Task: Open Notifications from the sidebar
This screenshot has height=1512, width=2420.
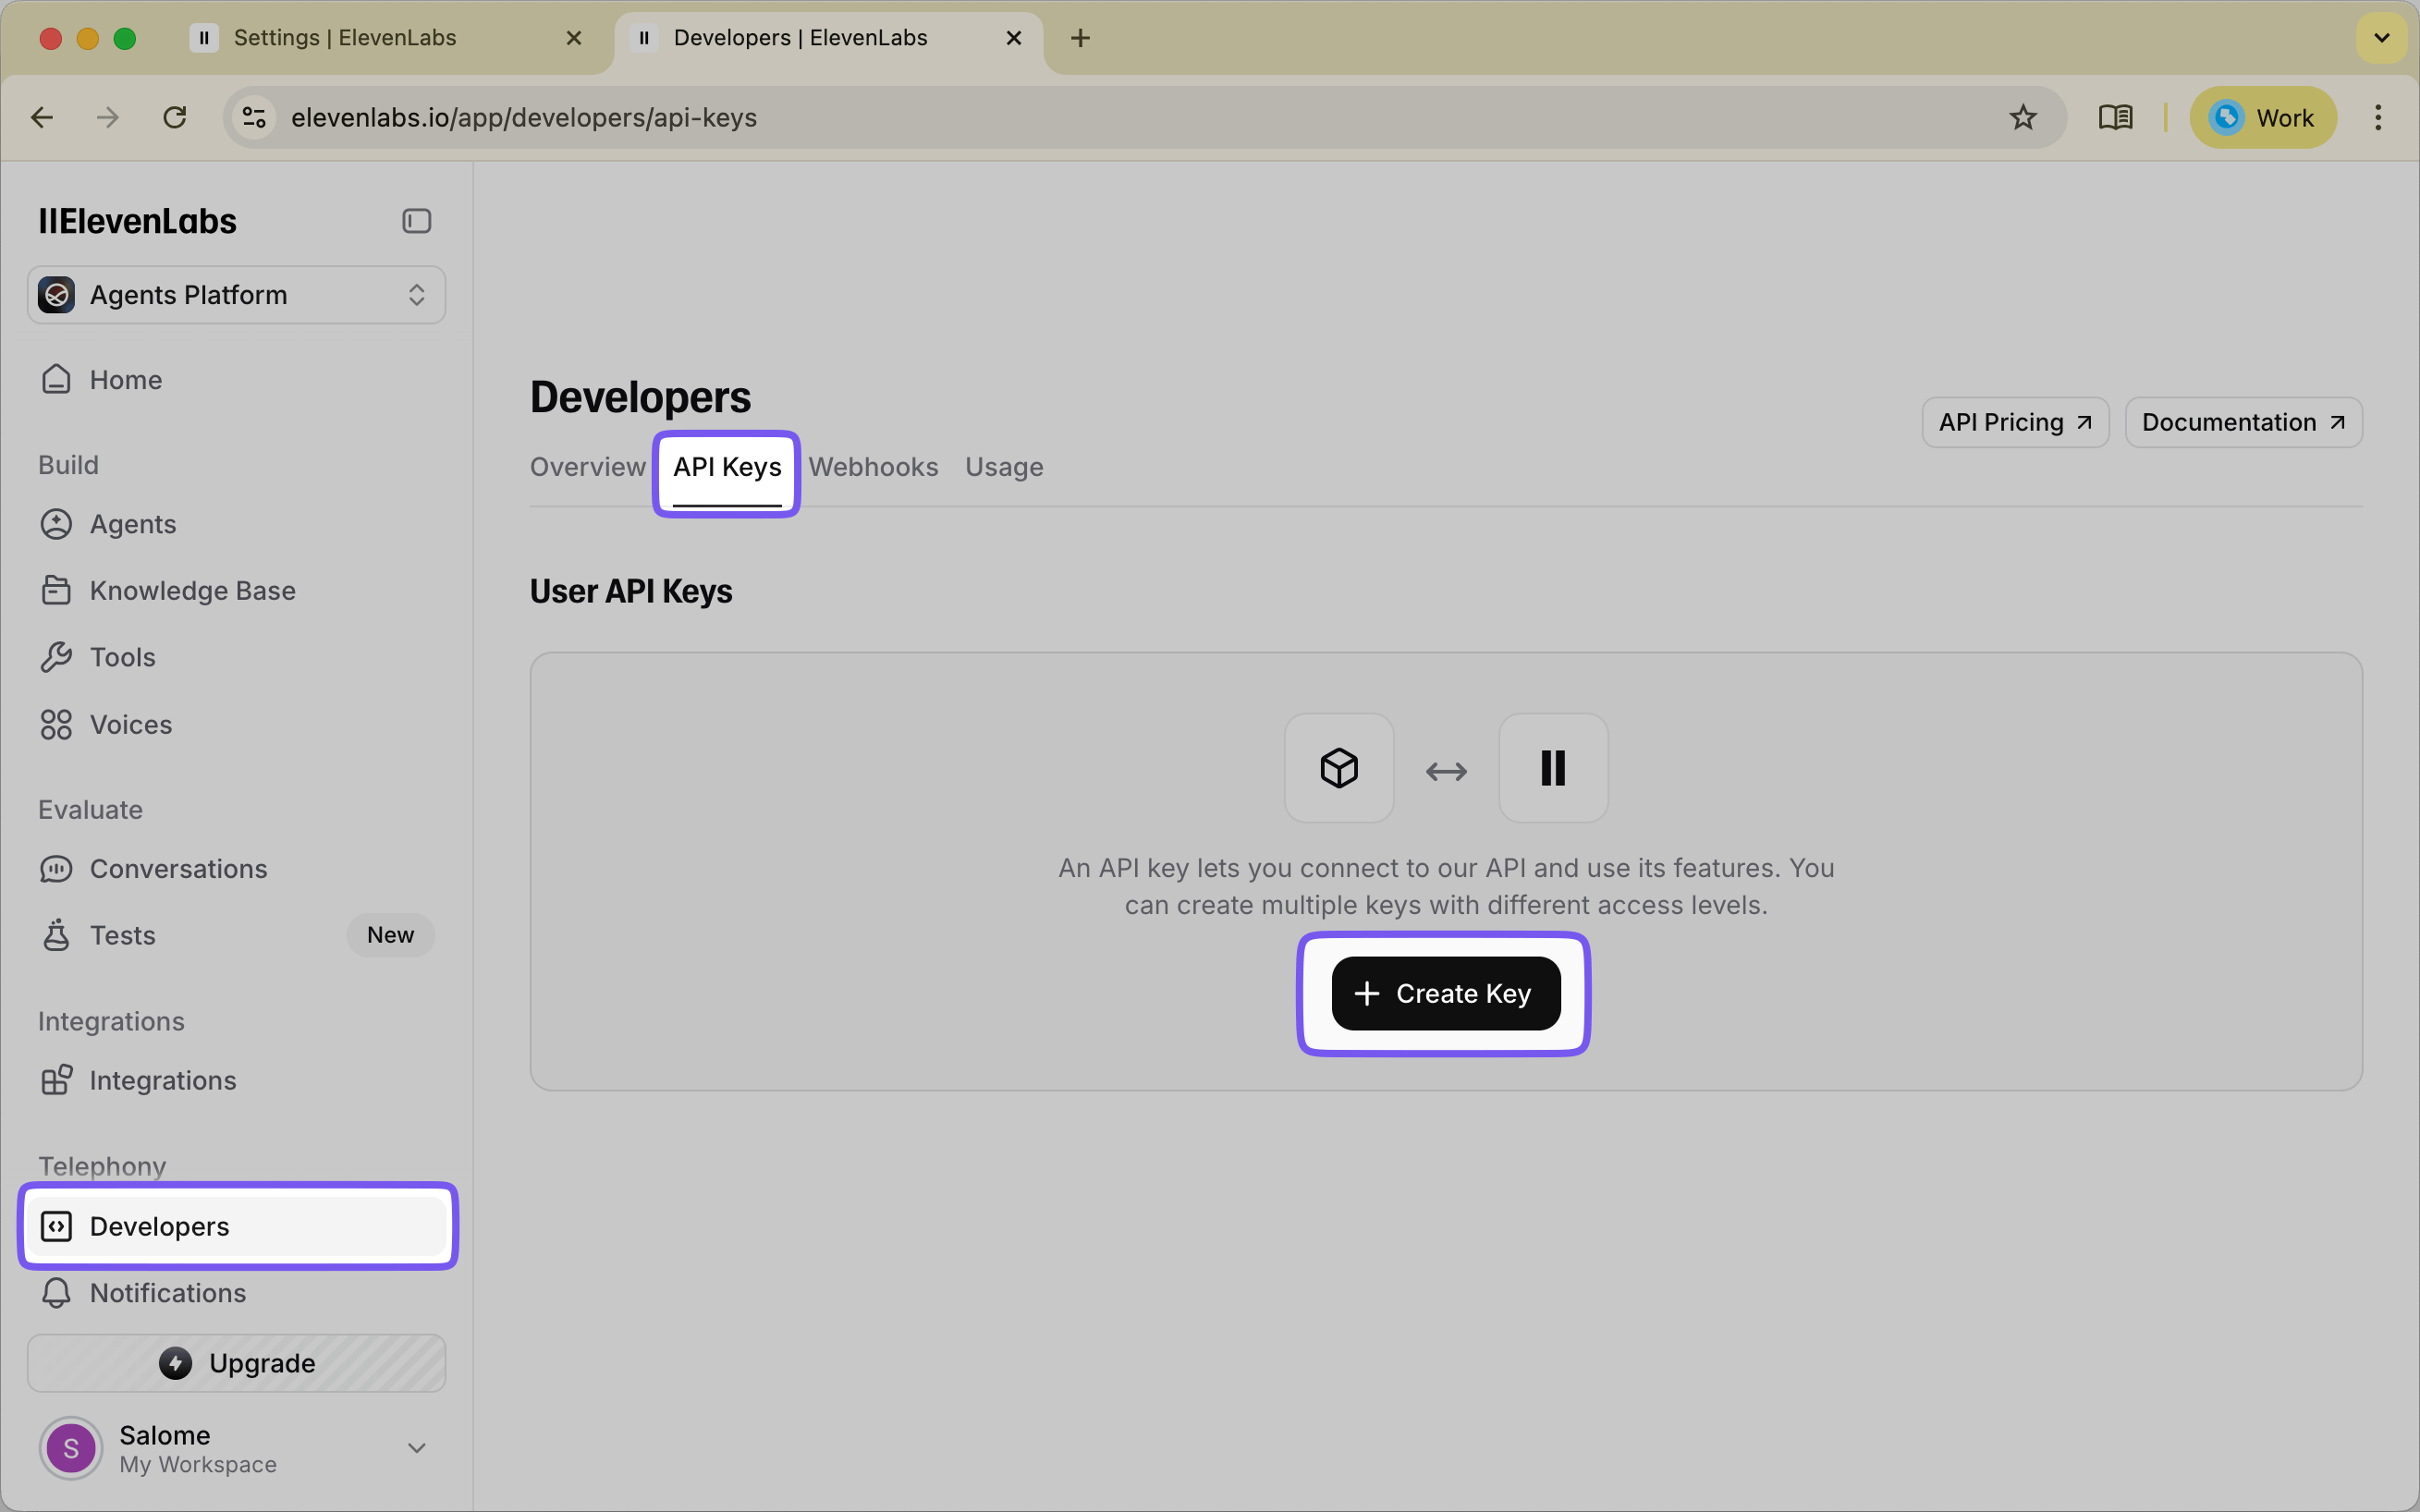Action: (166, 1292)
